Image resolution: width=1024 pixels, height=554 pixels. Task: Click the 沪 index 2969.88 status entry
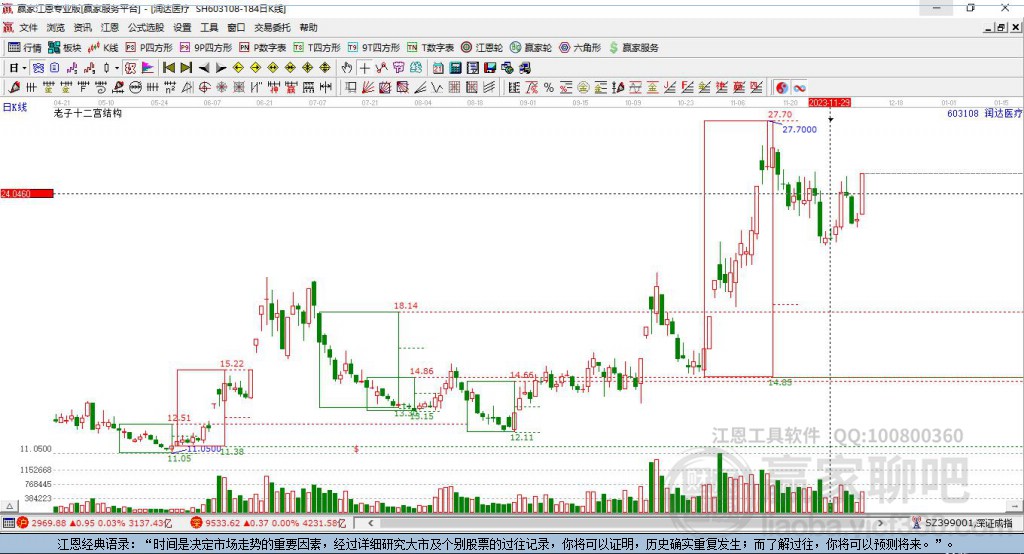click(x=95, y=523)
